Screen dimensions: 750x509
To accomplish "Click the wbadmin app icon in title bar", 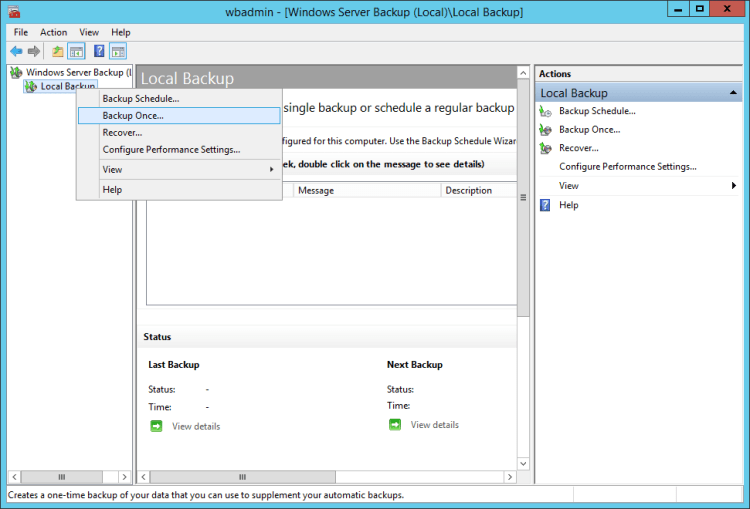I will tap(14, 11).
